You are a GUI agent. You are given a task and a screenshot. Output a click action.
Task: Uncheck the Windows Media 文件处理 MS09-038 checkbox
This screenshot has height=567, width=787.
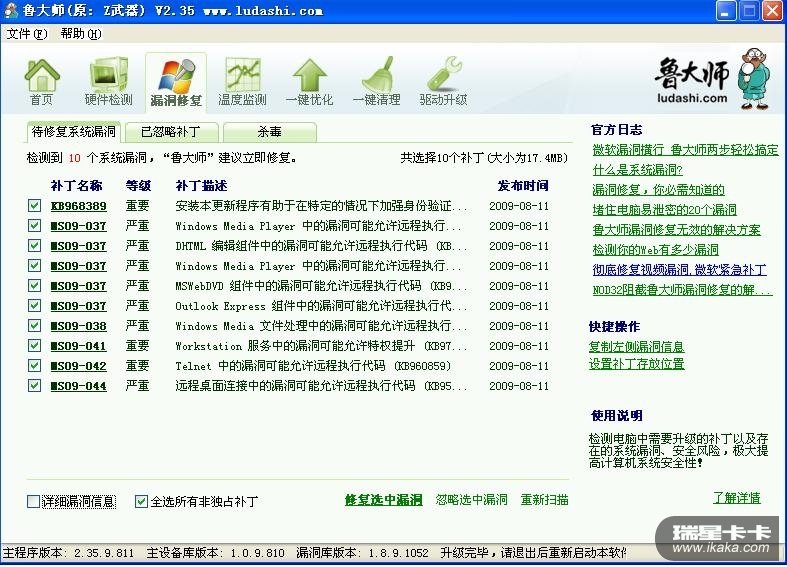34,326
